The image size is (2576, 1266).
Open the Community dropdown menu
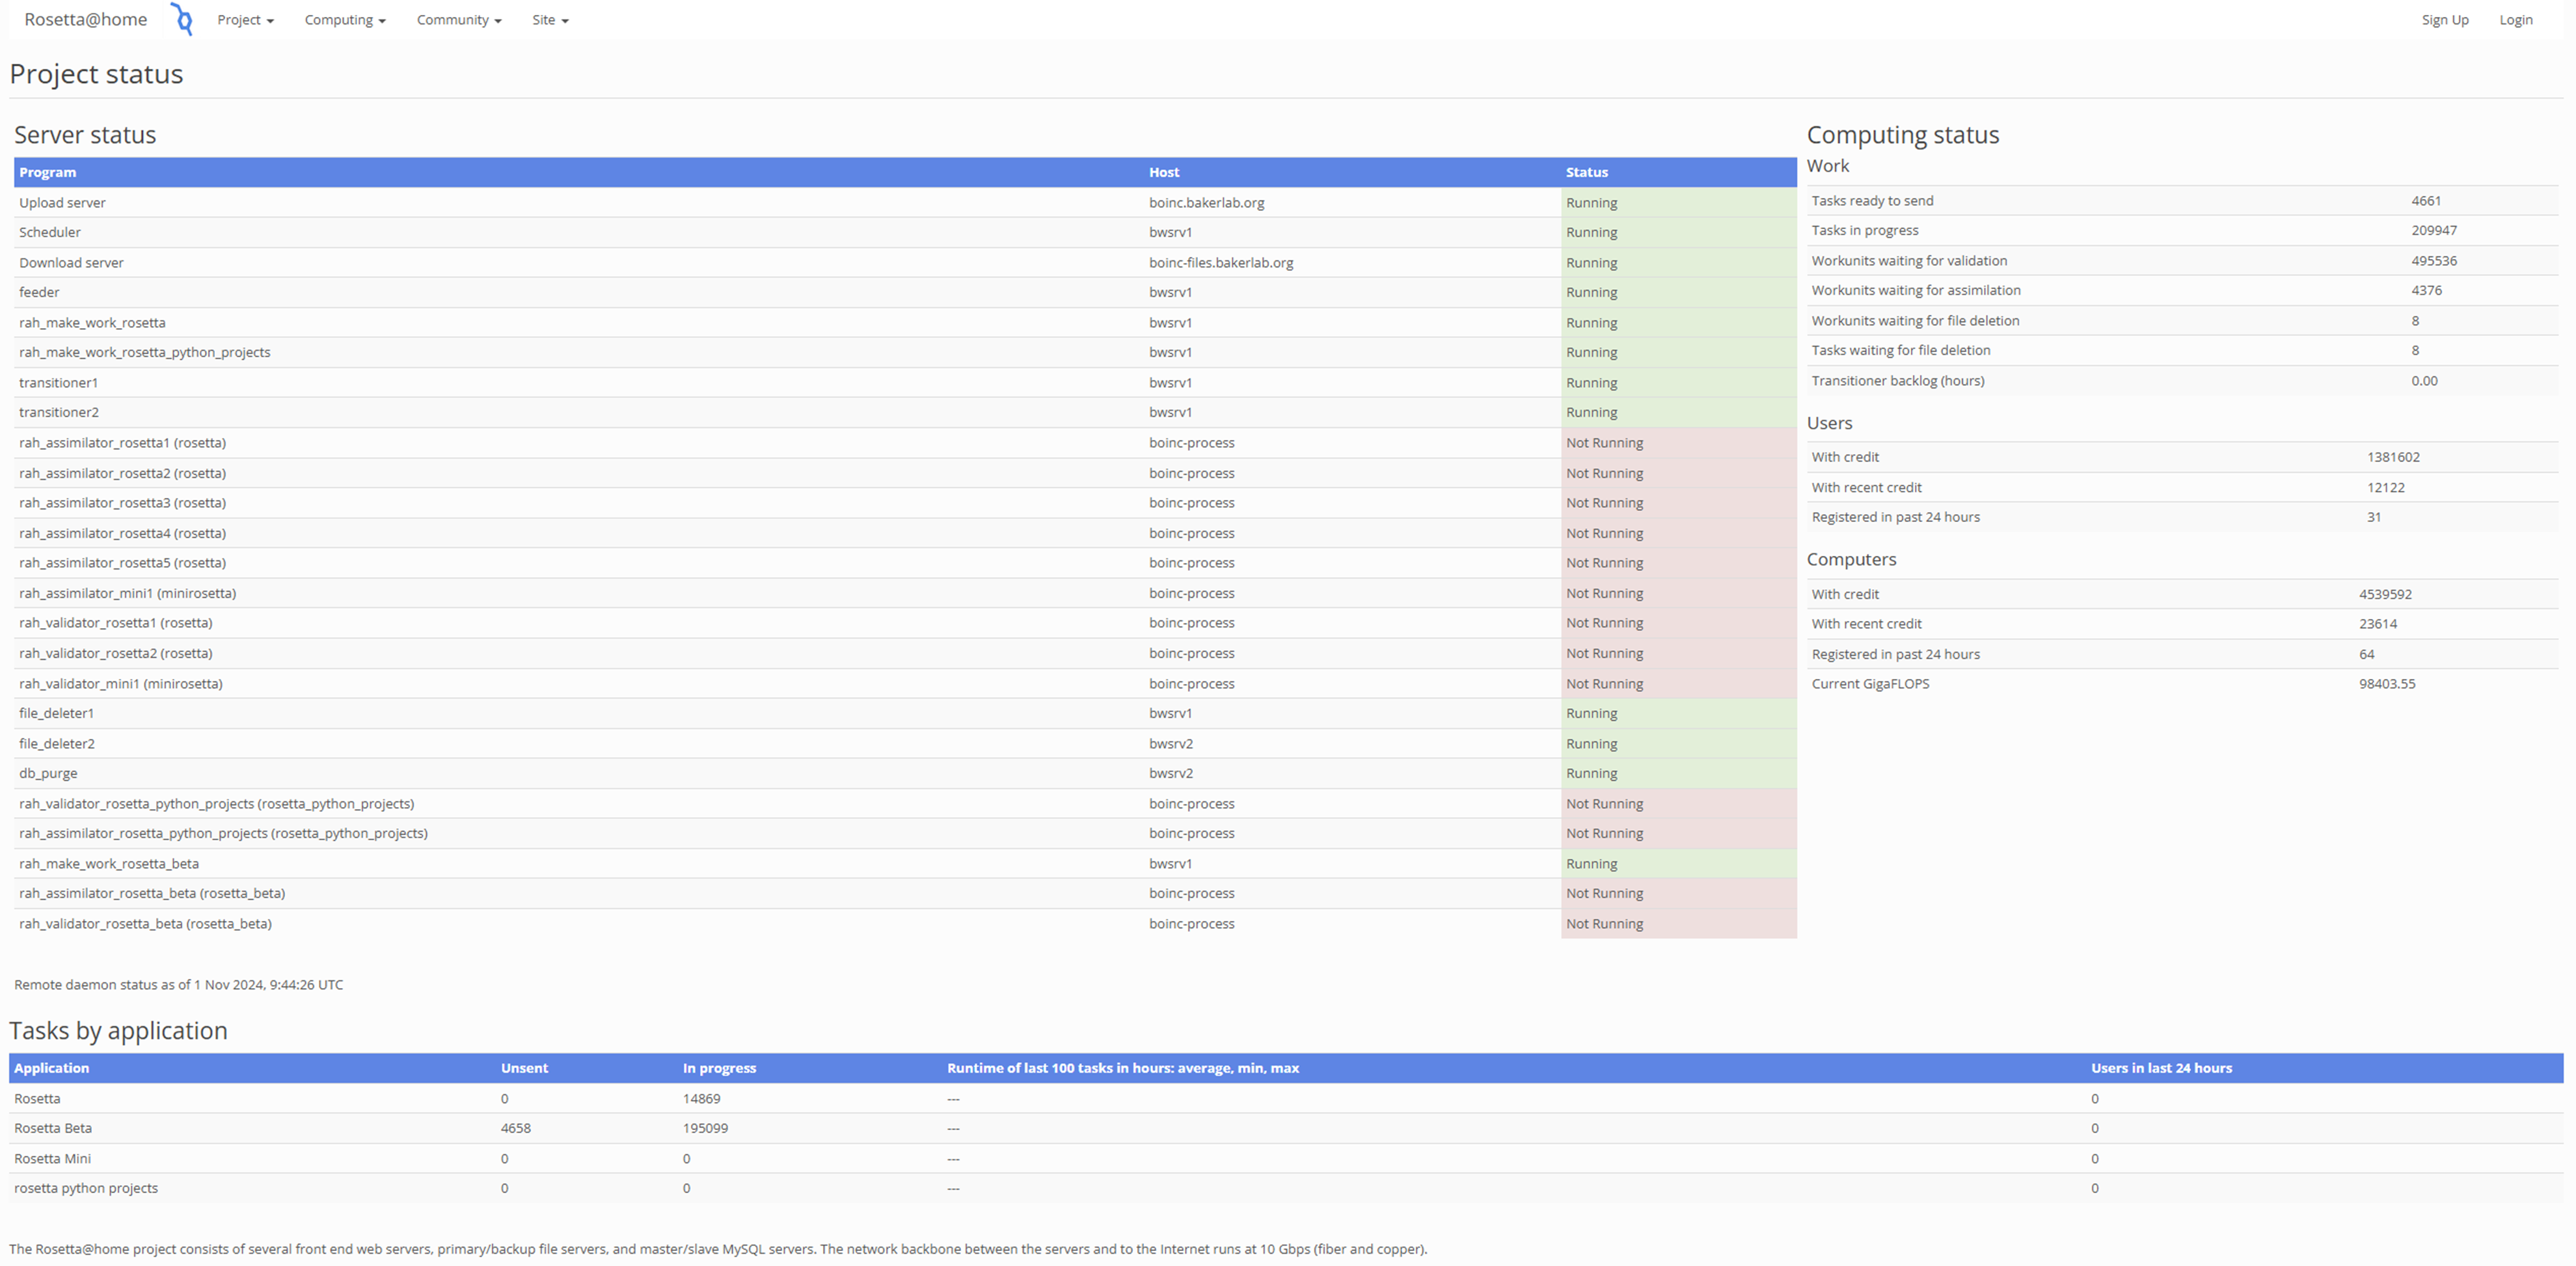459,20
